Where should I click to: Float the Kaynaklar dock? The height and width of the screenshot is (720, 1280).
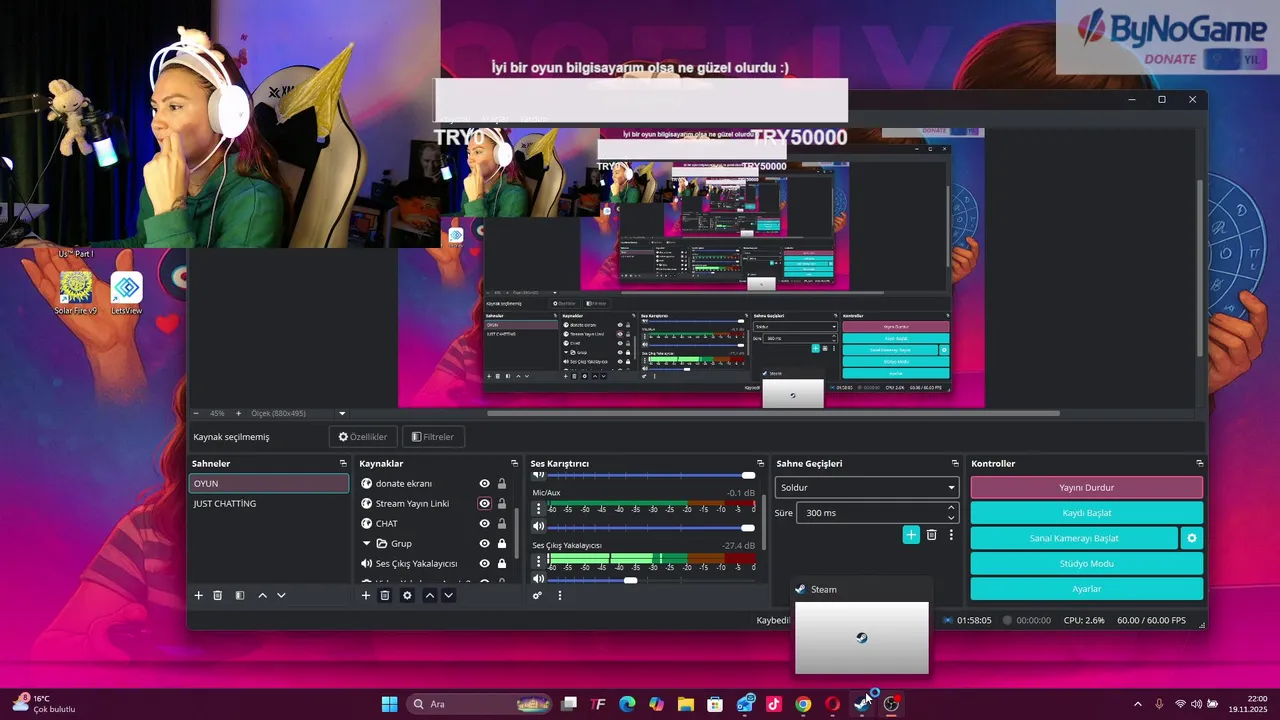(x=514, y=464)
